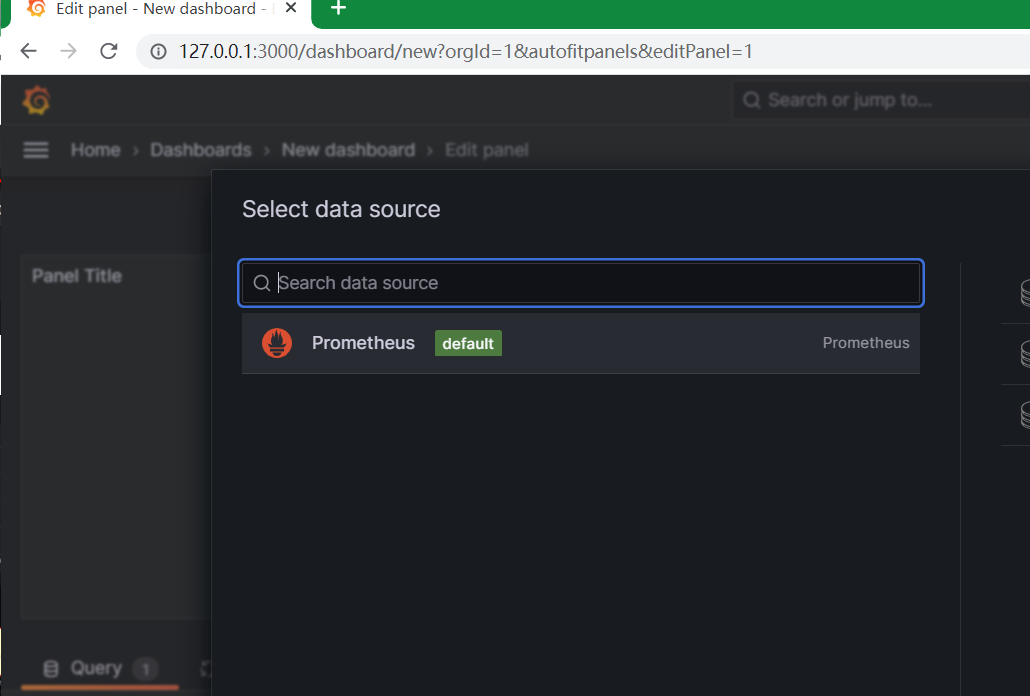Screen dimensions: 1030x696
Task: Click the Query tab count badge showing 1
Action: [x=145, y=669]
